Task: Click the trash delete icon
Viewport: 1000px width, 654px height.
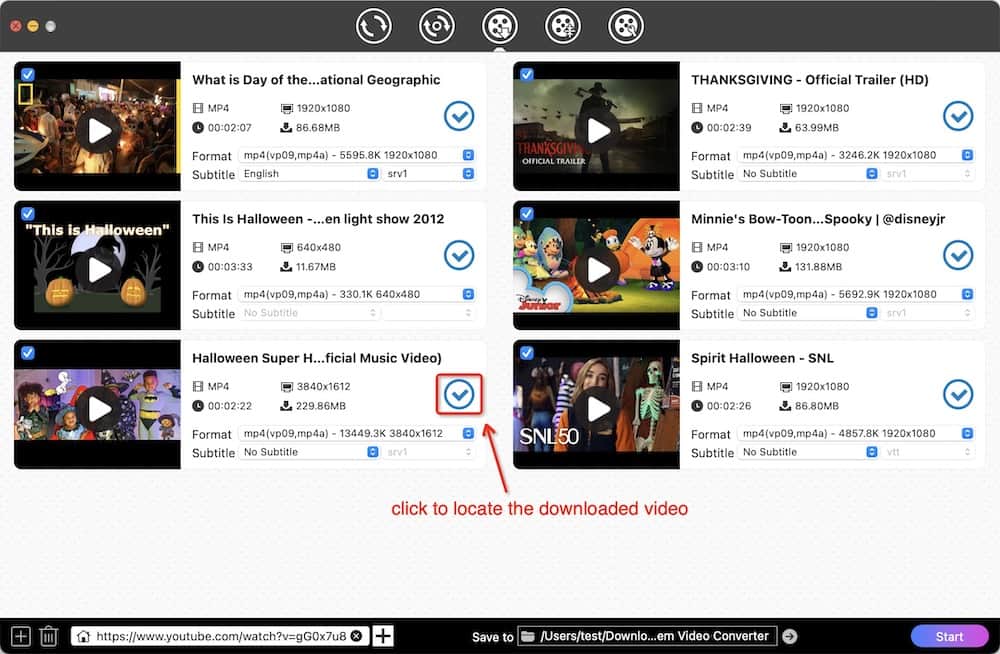Action: pos(48,636)
